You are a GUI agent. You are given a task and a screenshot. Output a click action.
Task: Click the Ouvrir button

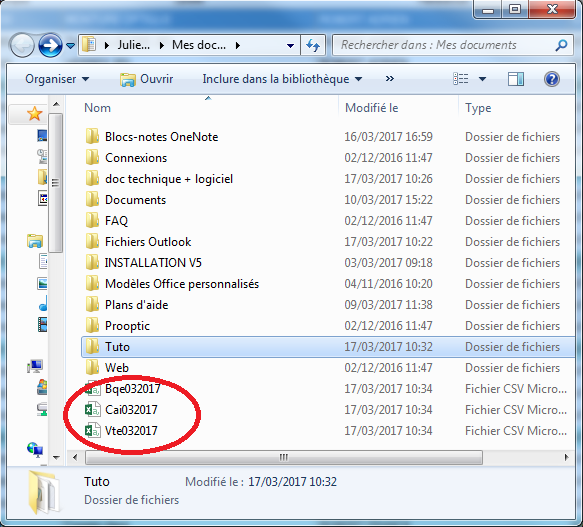[146, 79]
